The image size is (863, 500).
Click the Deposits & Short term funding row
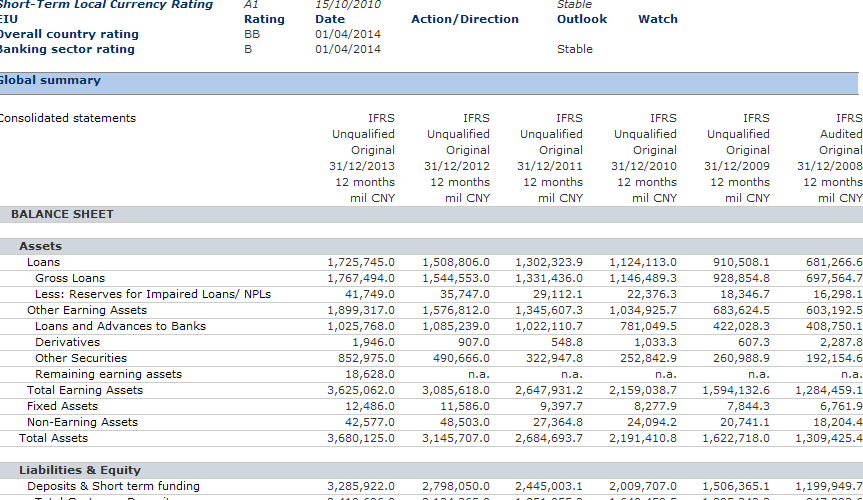pos(113,486)
